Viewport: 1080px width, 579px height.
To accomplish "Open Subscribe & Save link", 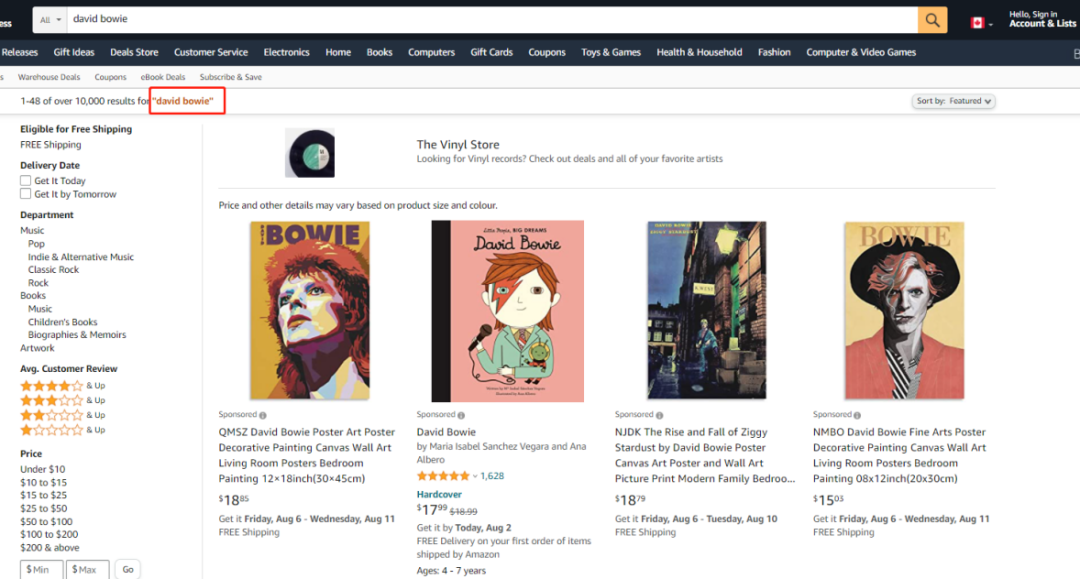I will (231, 77).
